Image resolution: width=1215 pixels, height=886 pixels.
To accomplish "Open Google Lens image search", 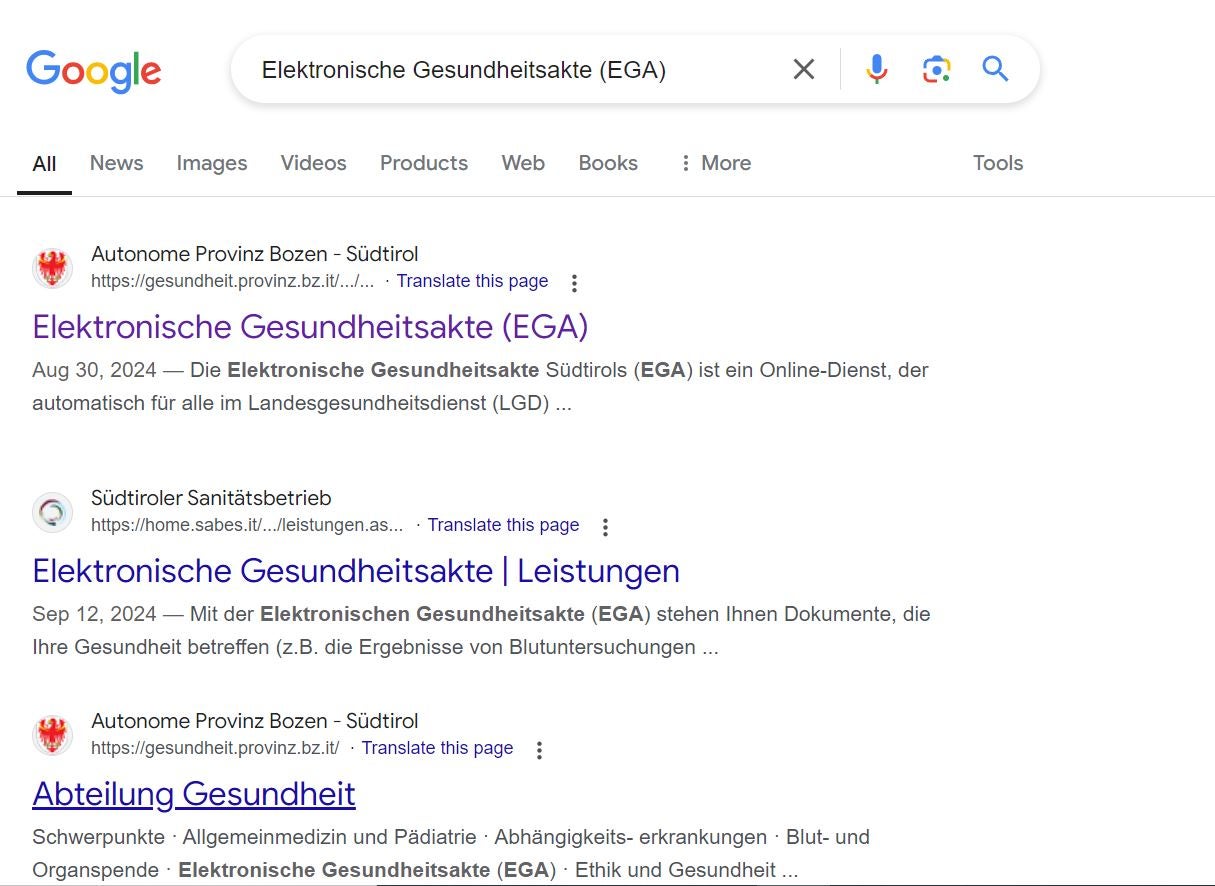I will pos(936,69).
